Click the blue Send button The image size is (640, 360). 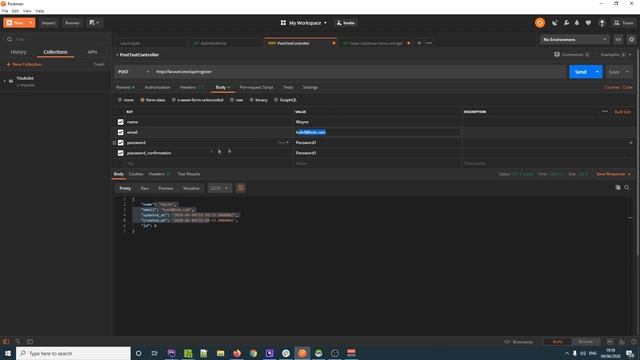(580, 72)
